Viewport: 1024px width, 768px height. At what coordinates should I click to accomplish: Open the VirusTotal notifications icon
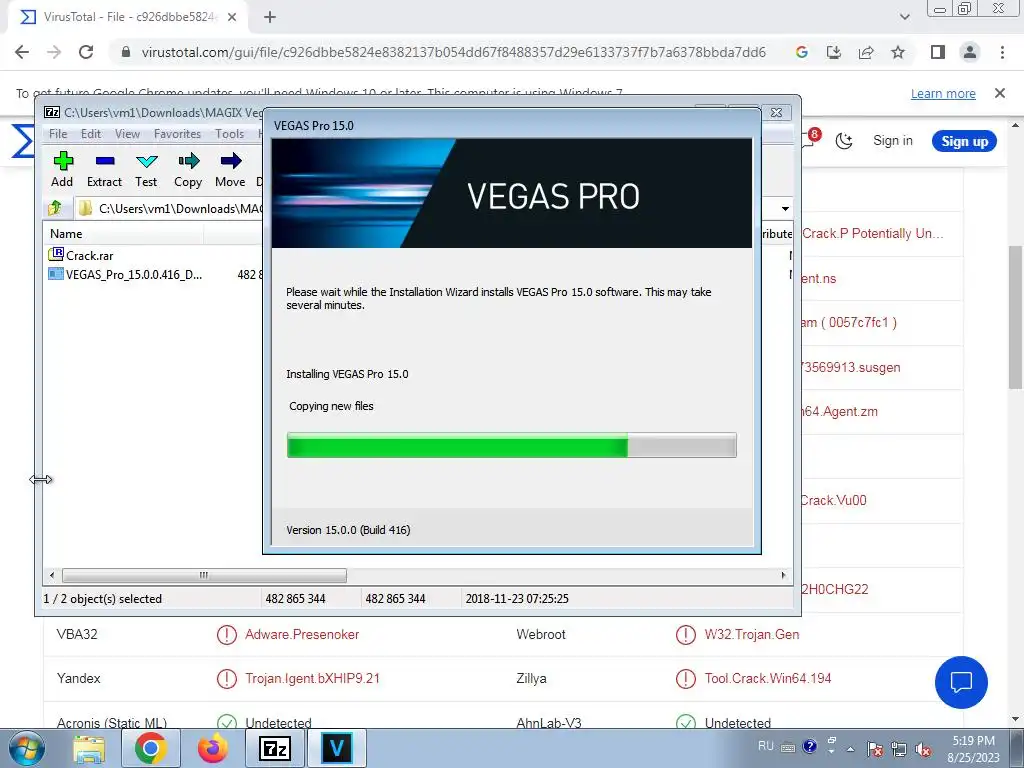810,139
